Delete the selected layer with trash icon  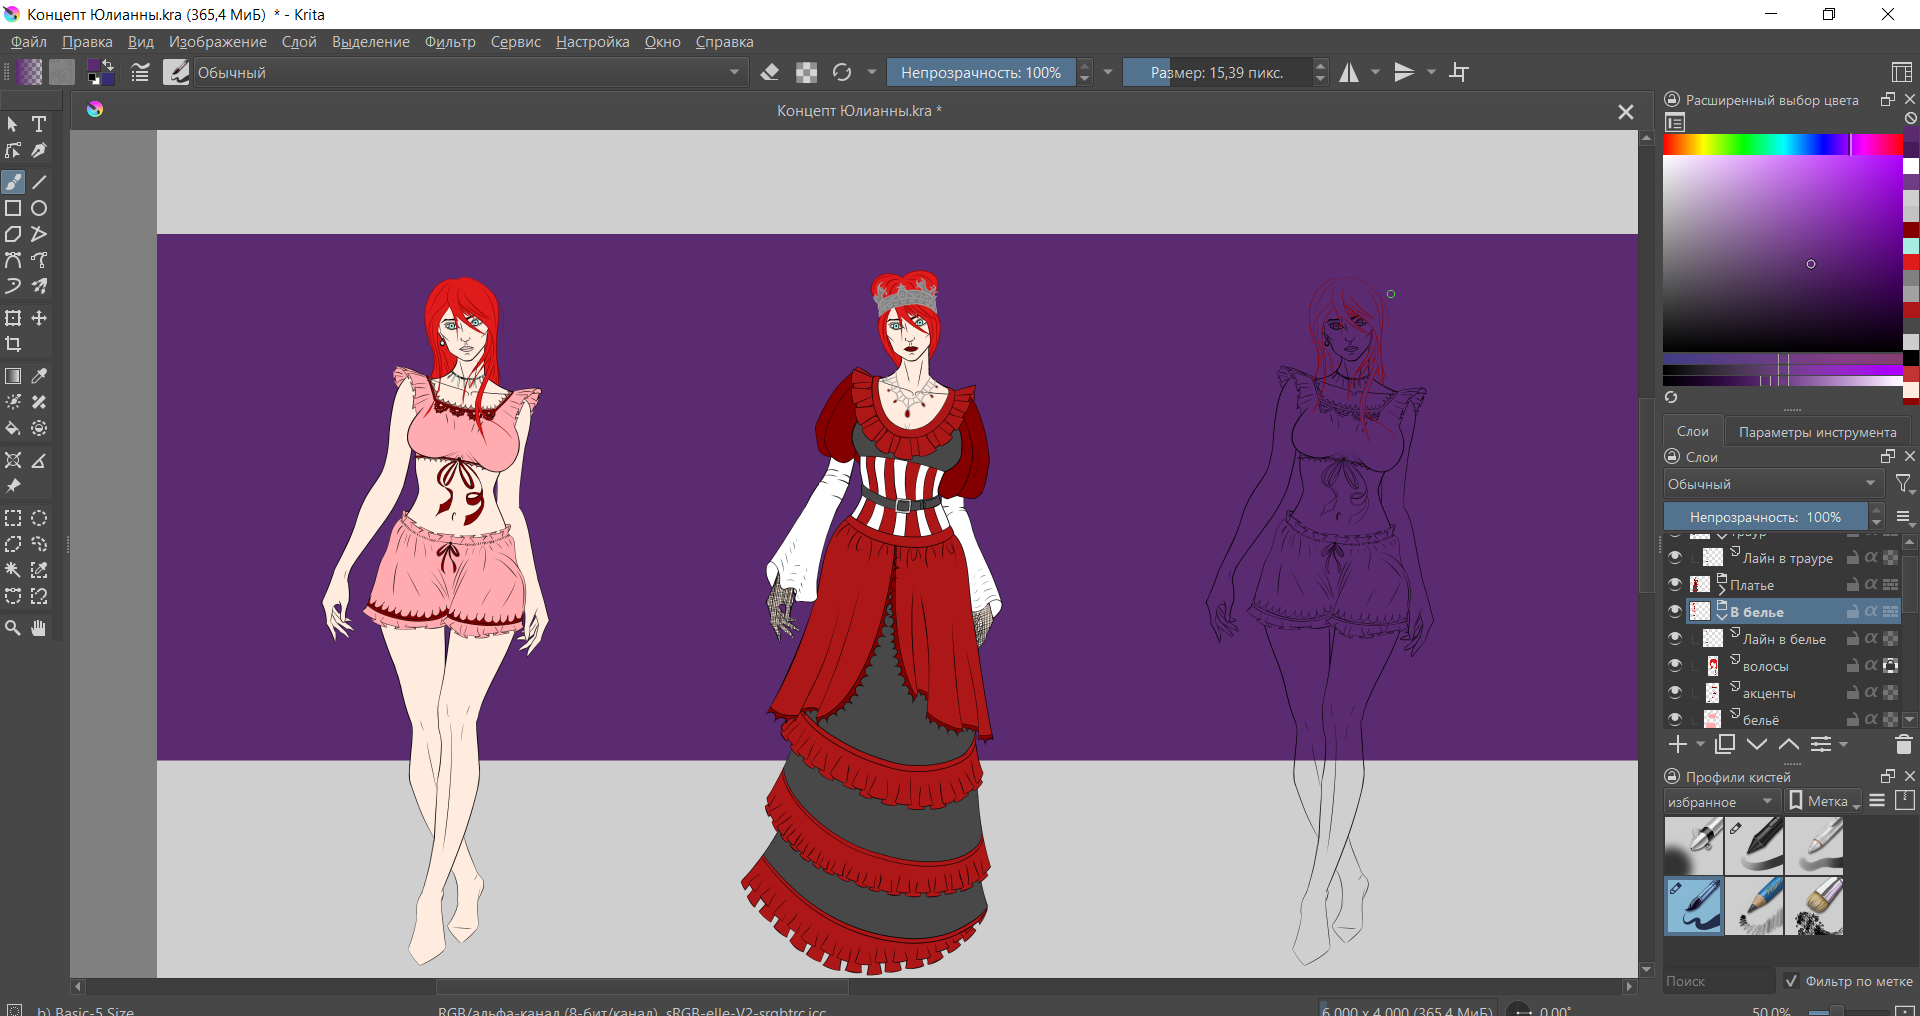(1903, 744)
